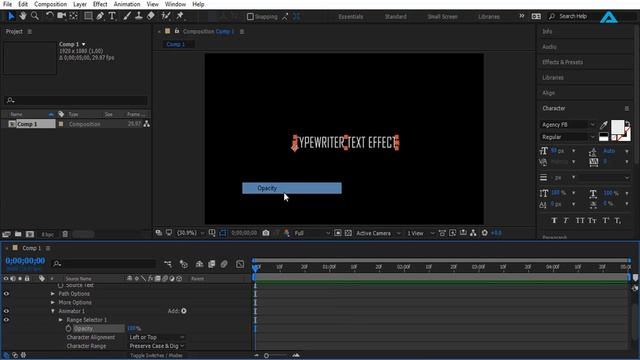The image size is (640, 360).
Task: Switch to Essentials workspace
Action: (351, 17)
